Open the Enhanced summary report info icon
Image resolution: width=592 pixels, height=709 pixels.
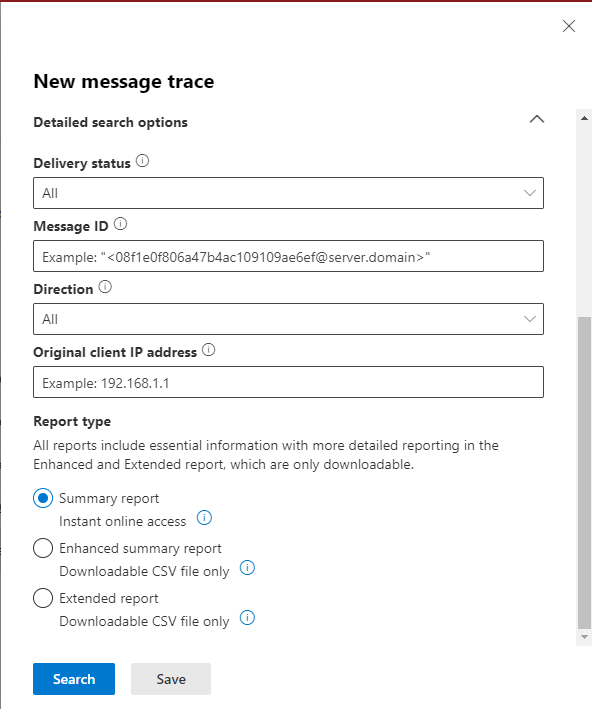(x=247, y=567)
